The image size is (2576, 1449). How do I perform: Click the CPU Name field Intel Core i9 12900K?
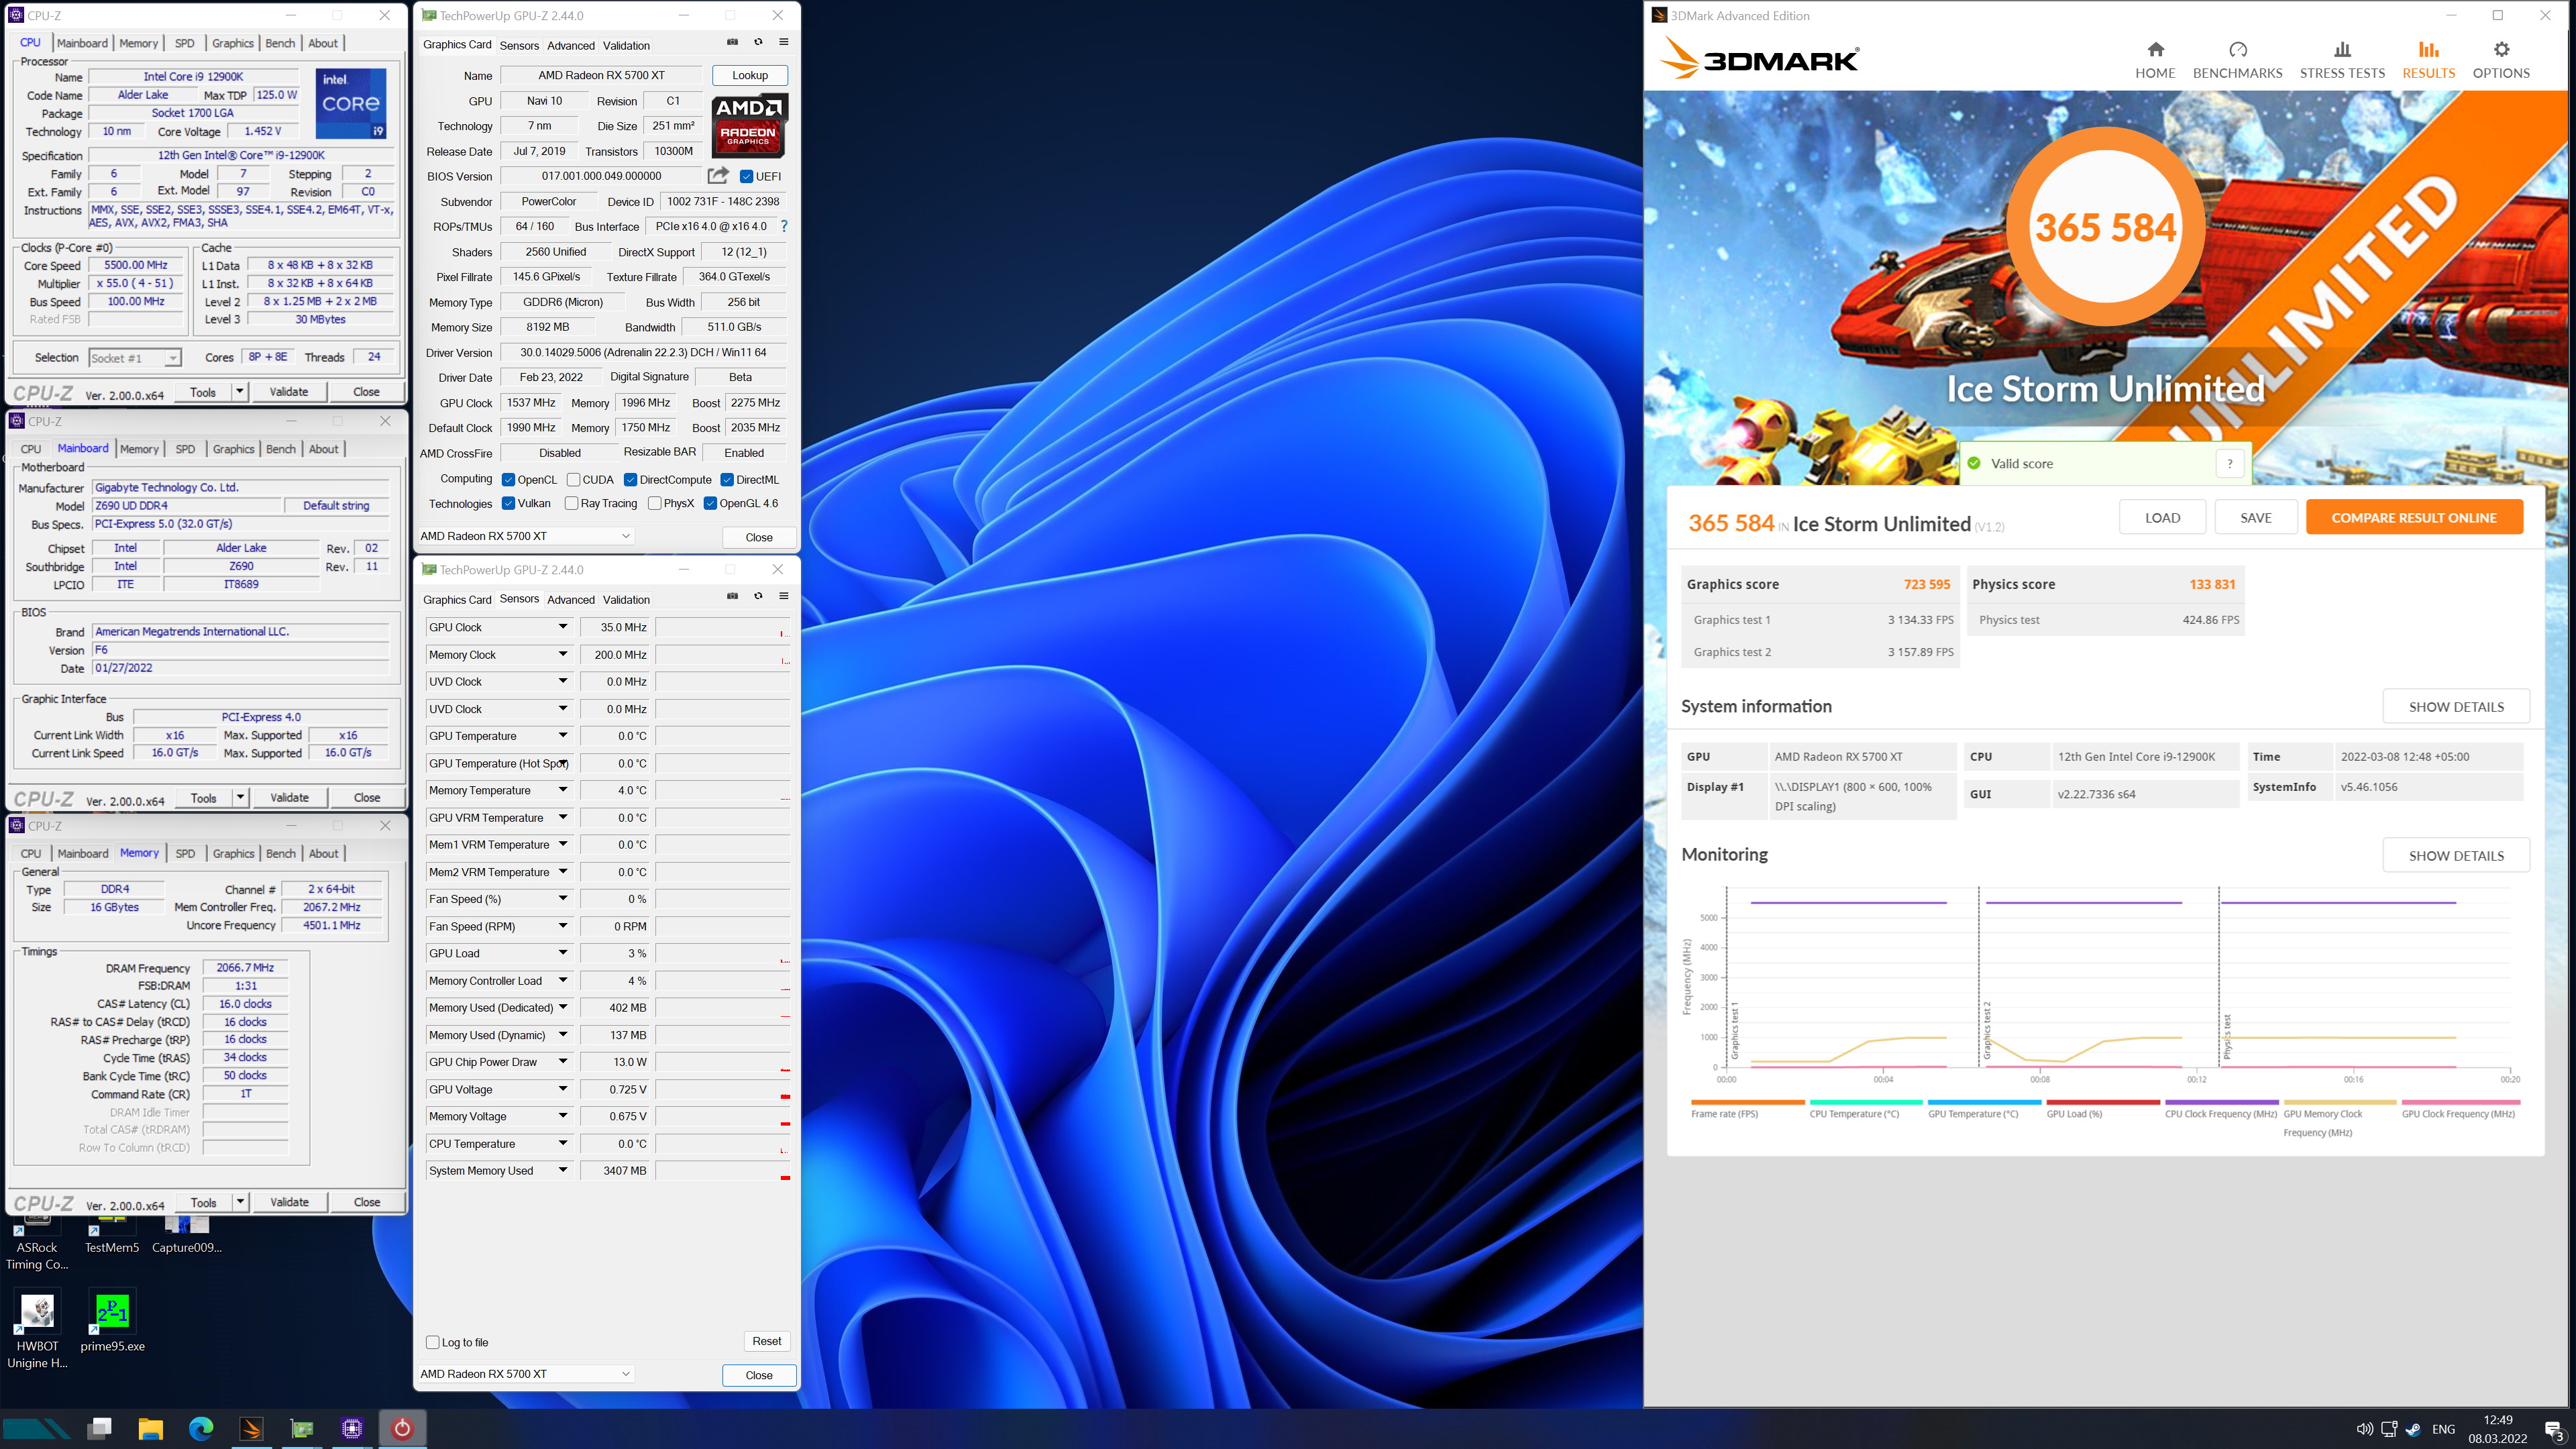click(193, 77)
